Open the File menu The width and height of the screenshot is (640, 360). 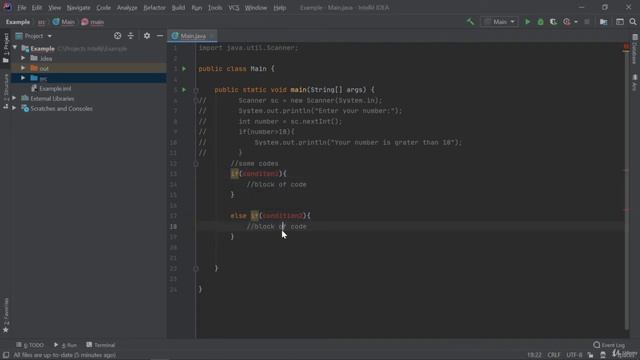tap(22, 8)
